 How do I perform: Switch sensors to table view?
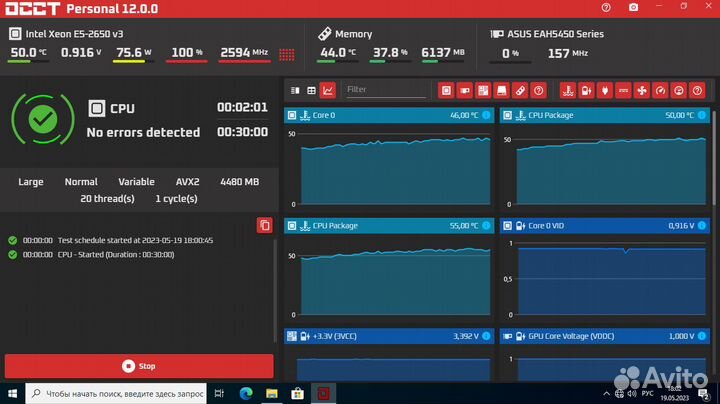pos(311,90)
